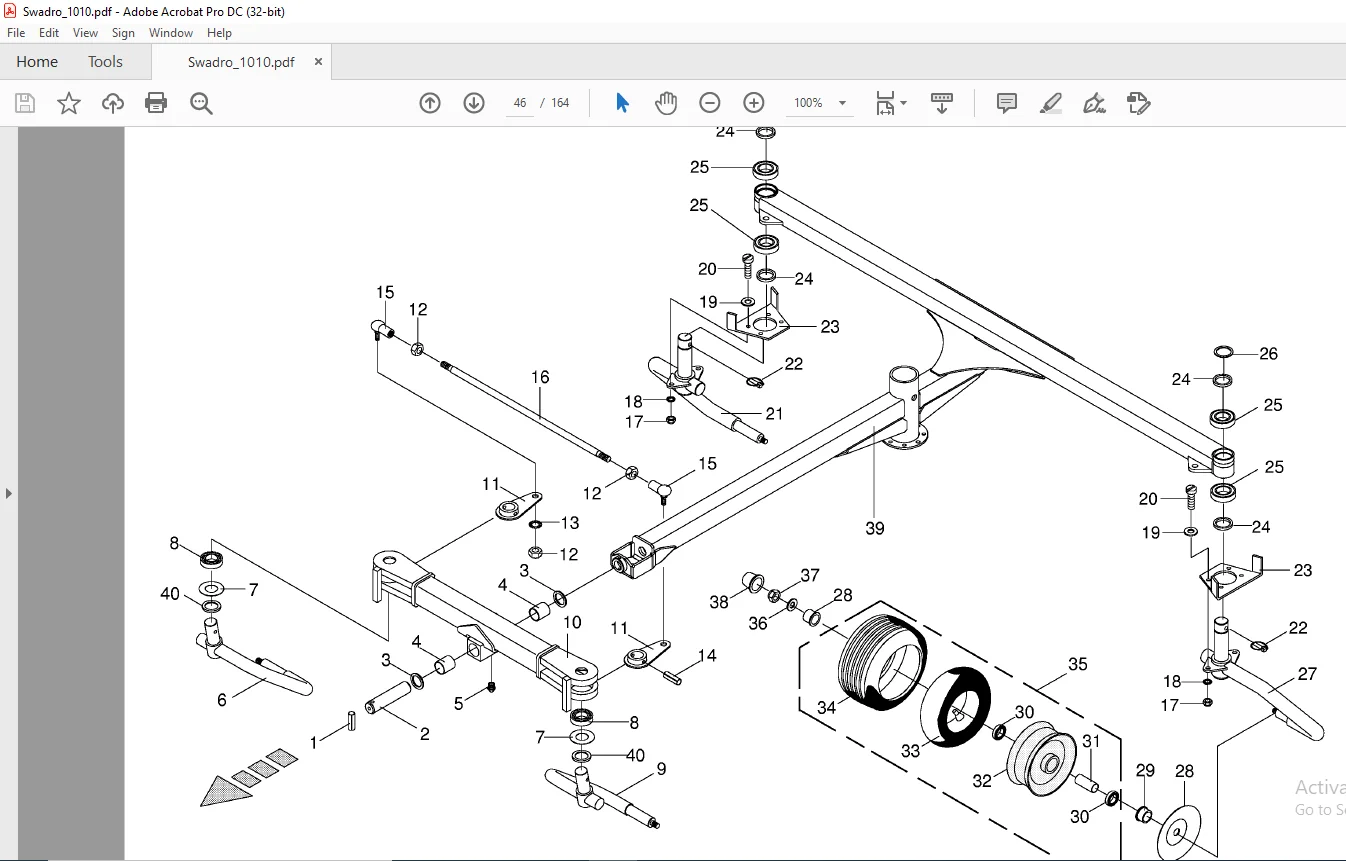1346x861 pixels.
Task: Open the zoom level dropdown arrow
Action: tap(842, 103)
